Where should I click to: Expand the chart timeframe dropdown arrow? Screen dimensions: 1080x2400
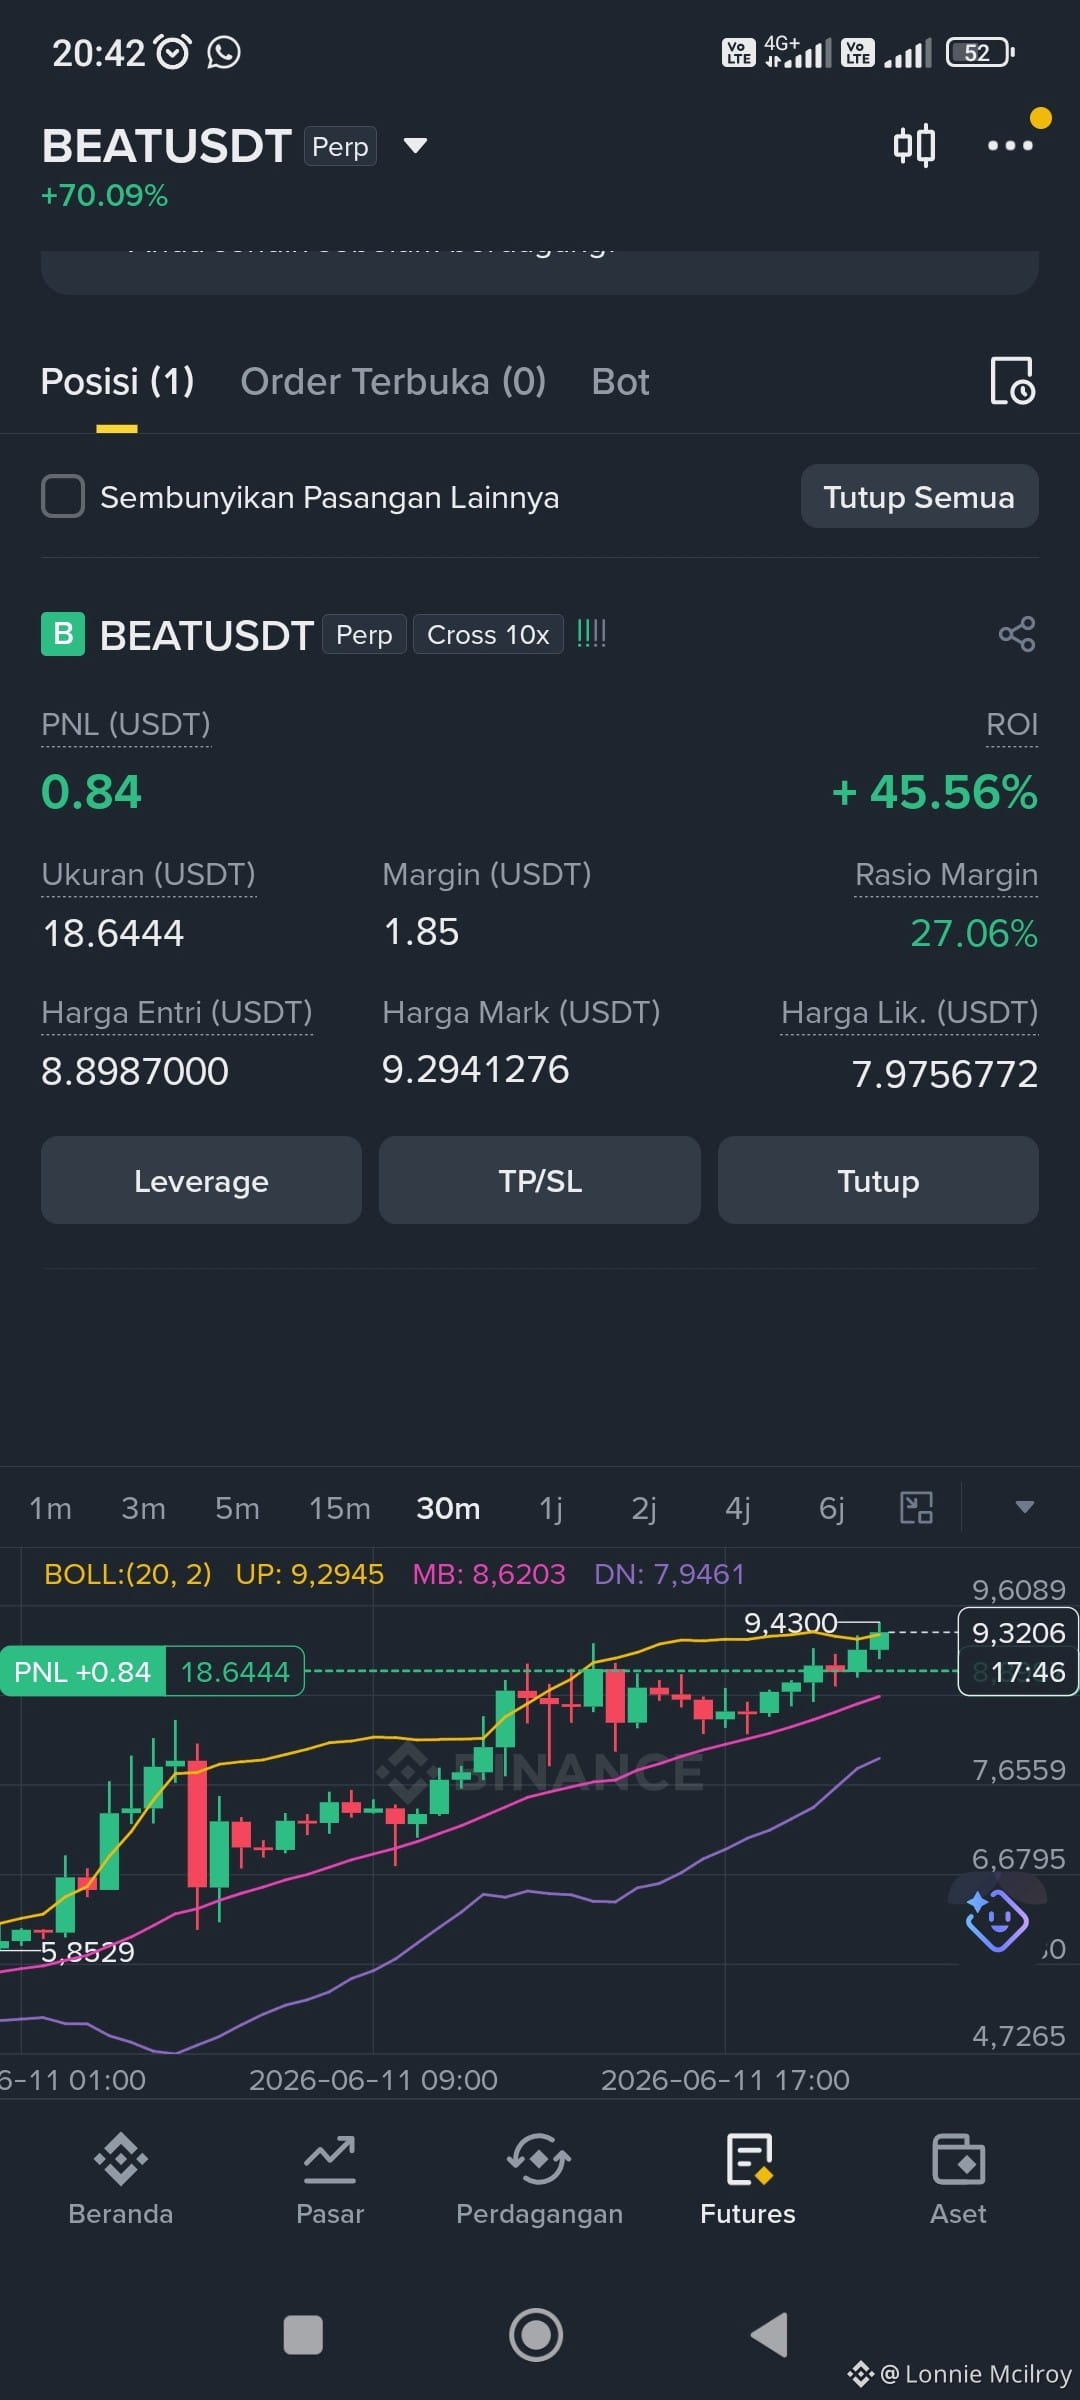(1024, 1507)
